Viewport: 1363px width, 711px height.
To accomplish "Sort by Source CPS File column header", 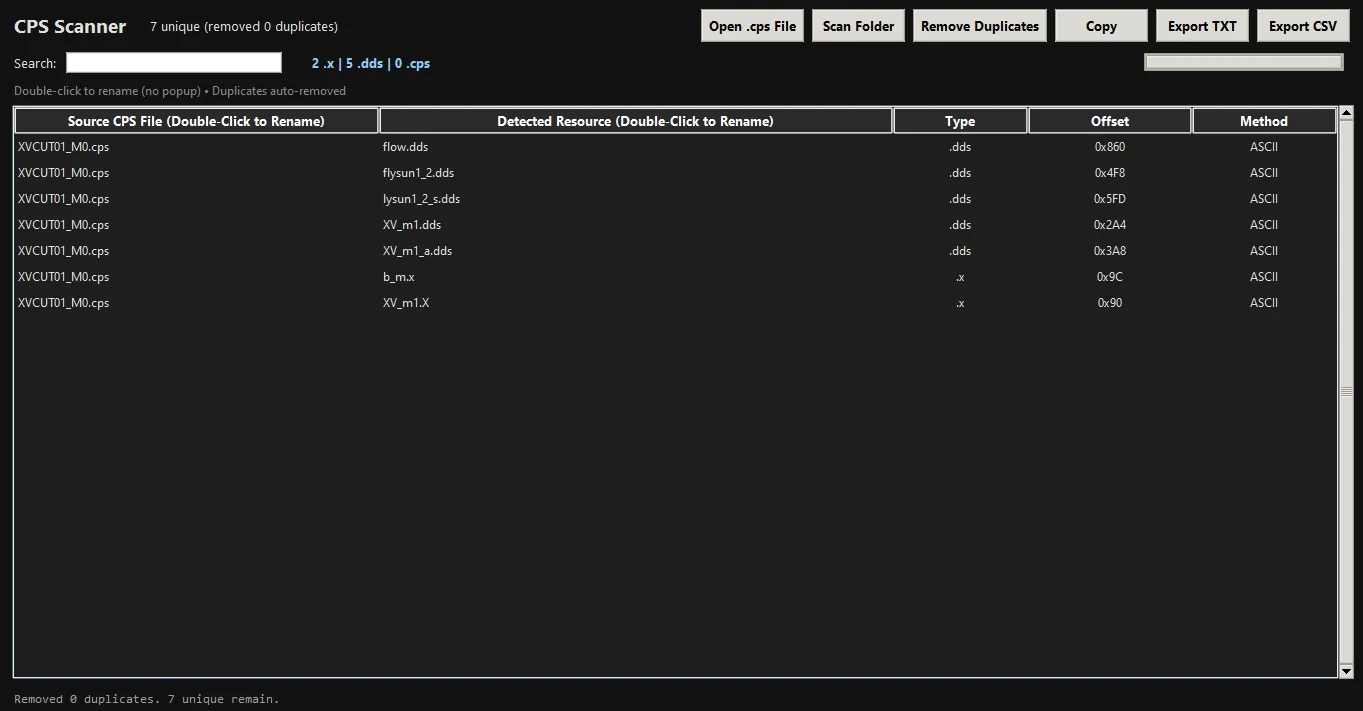I will coord(196,121).
